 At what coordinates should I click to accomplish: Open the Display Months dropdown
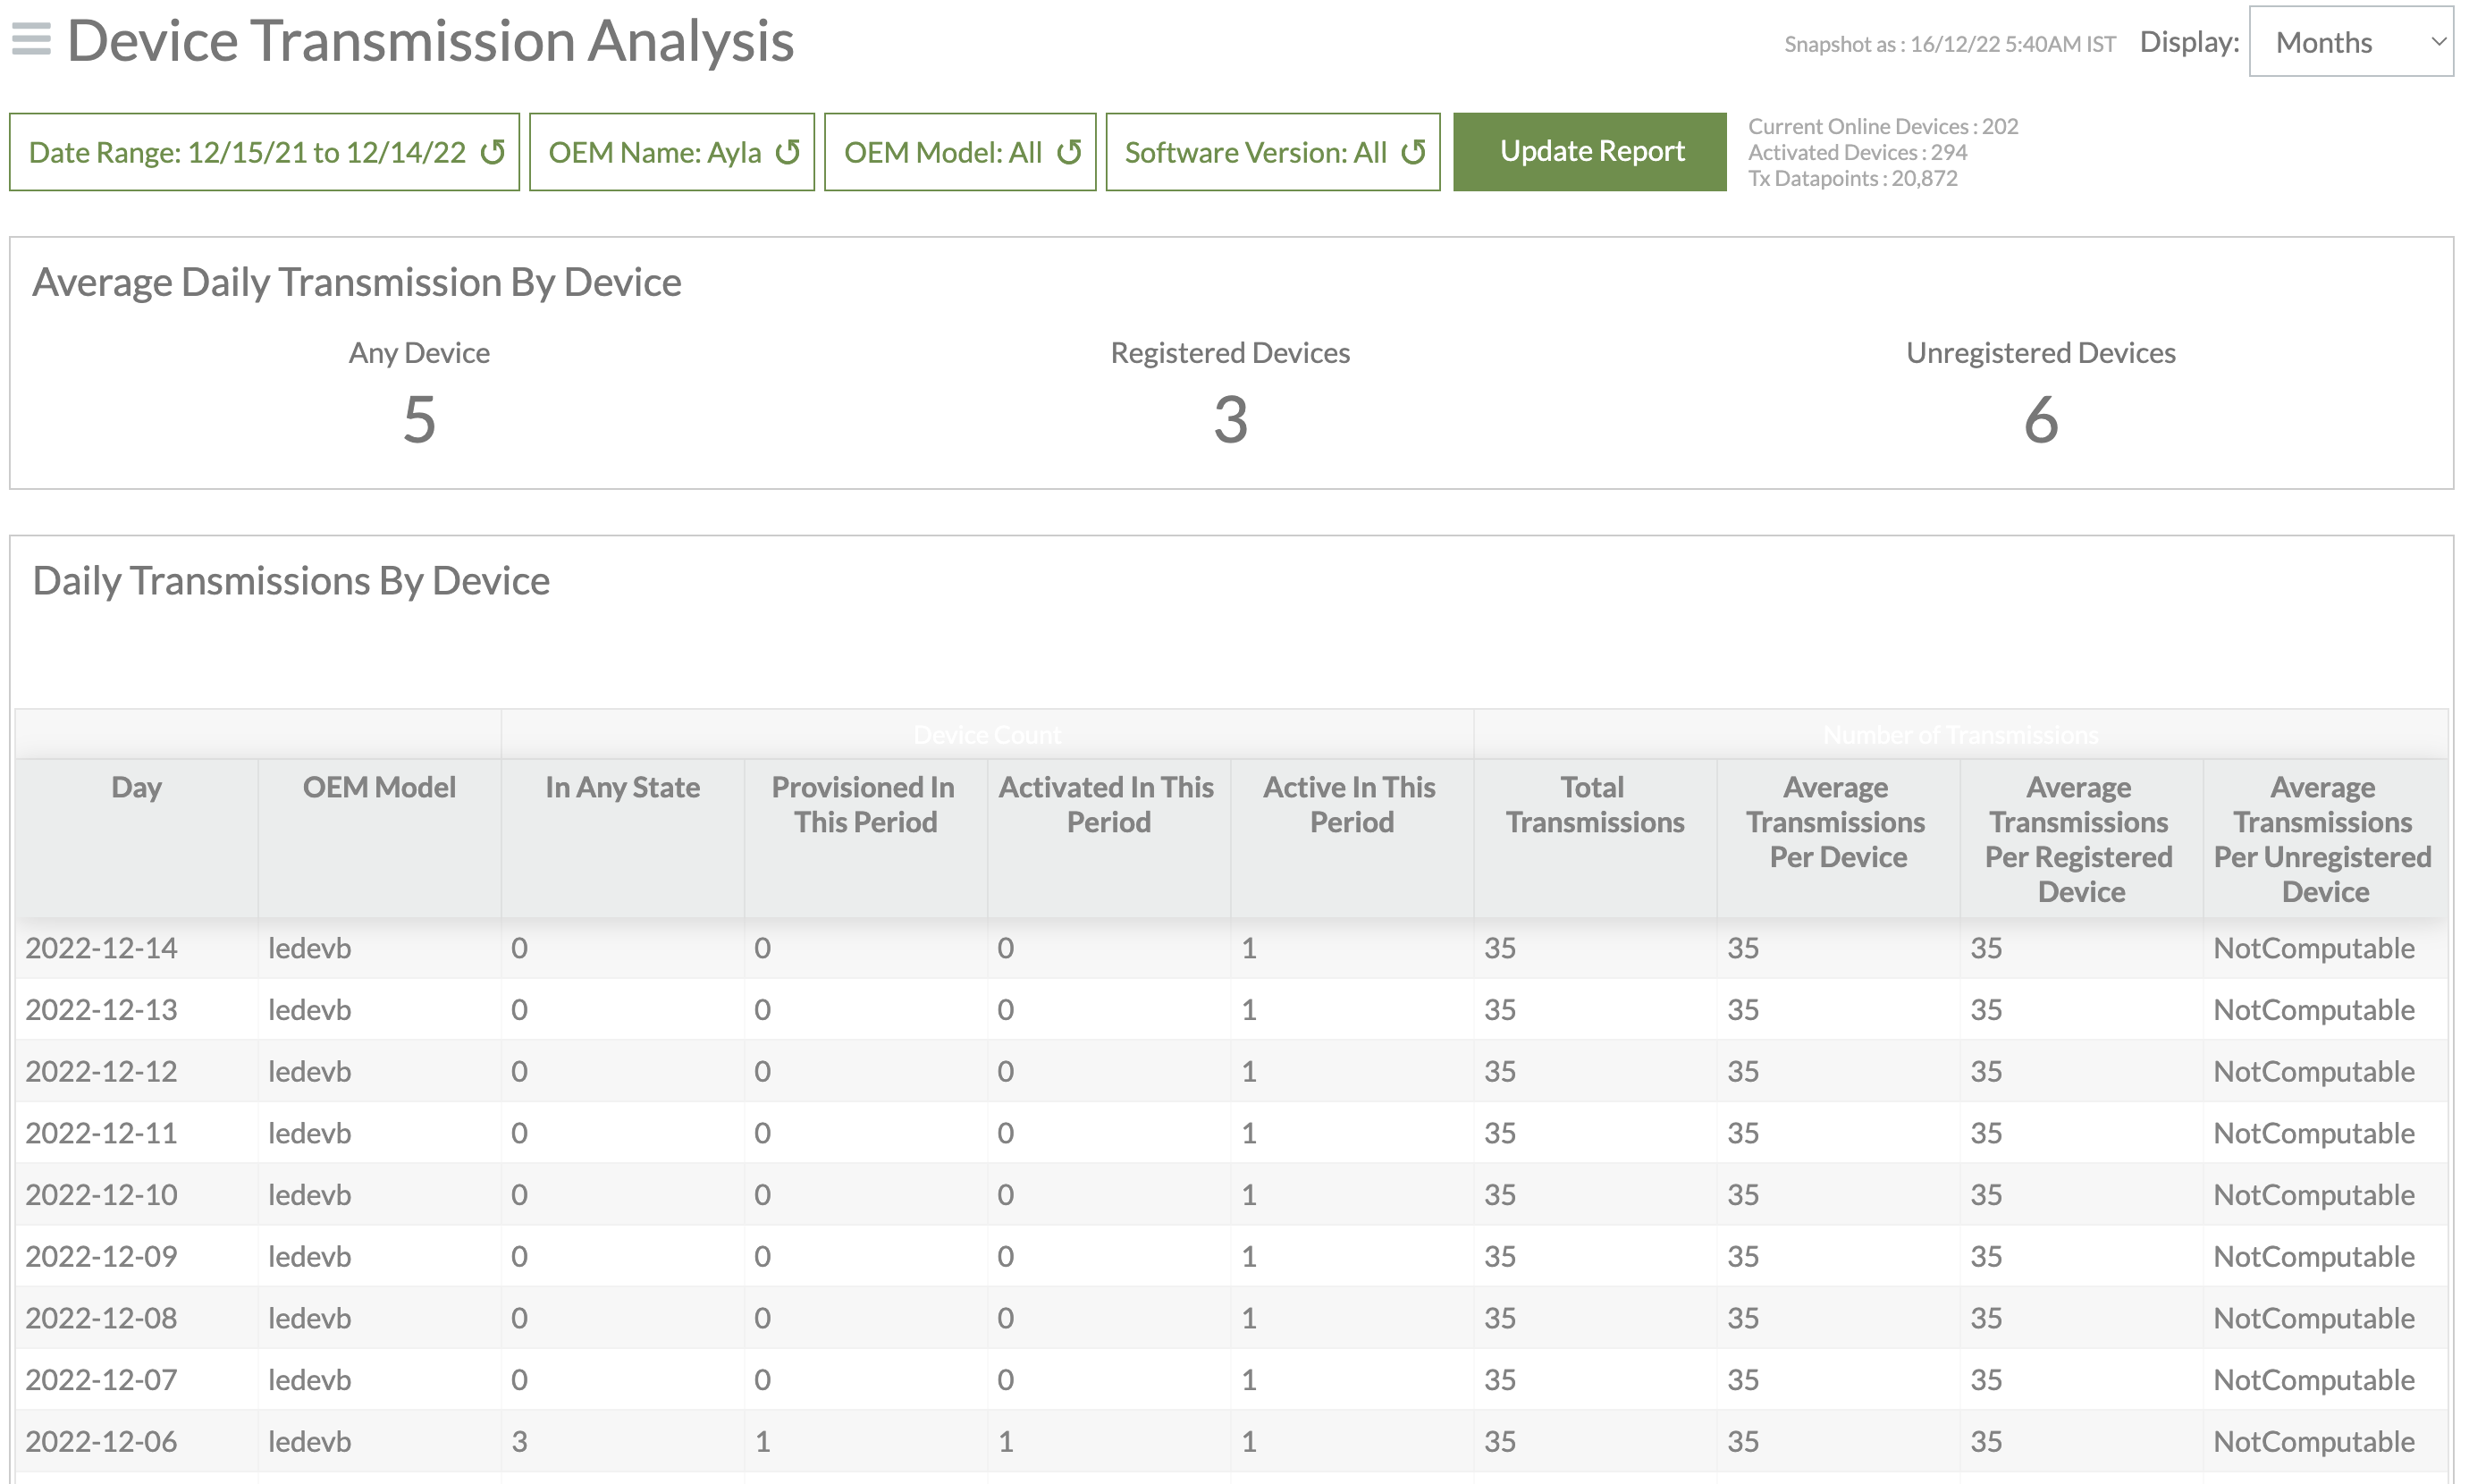click(x=2350, y=42)
